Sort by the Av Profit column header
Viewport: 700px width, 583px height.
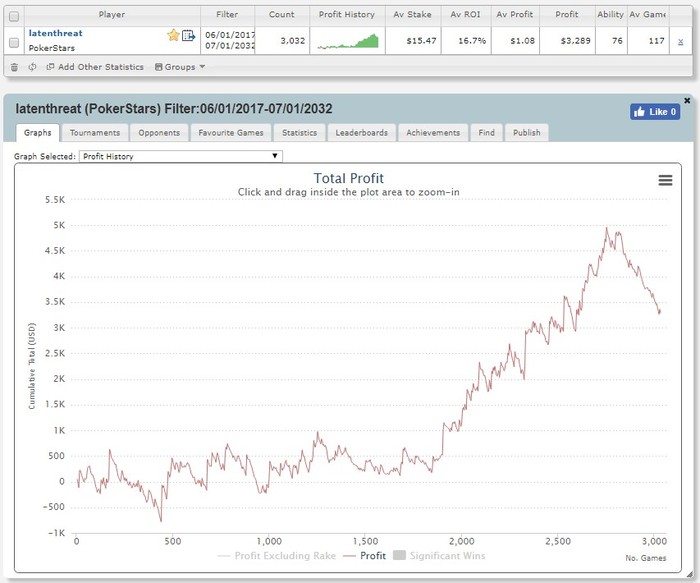tap(514, 14)
